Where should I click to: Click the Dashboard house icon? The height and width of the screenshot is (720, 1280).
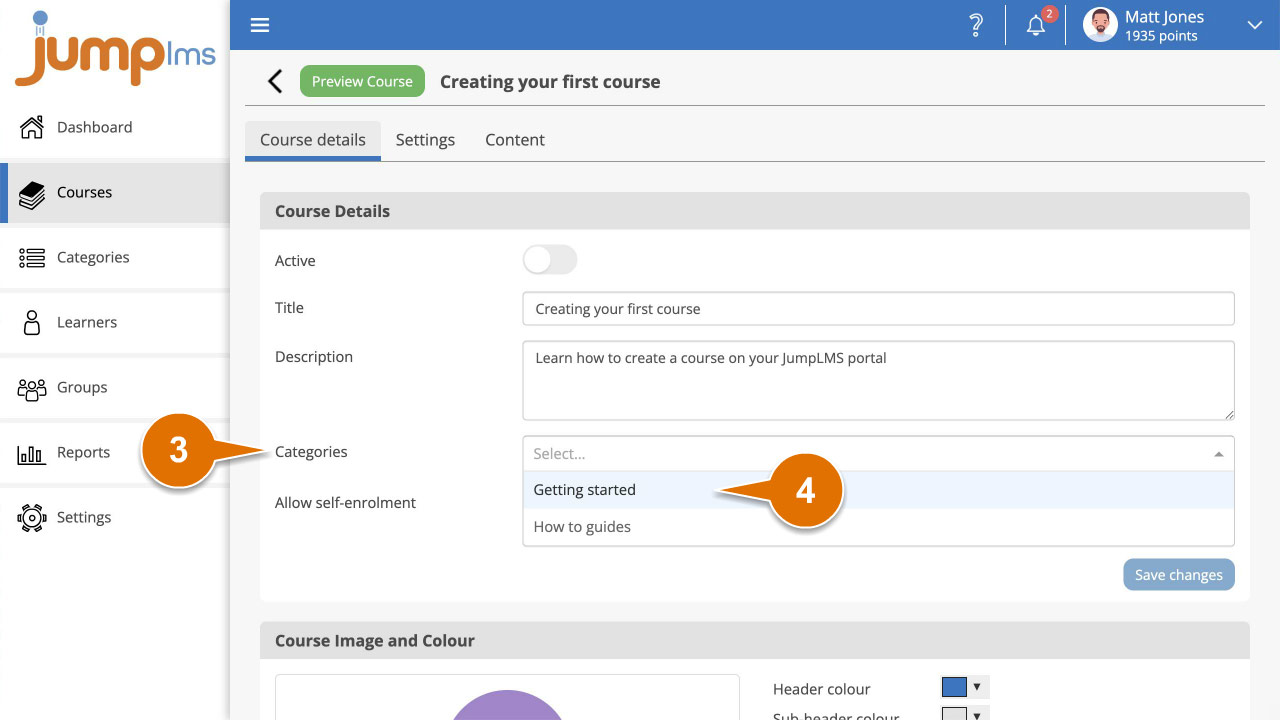32,127
